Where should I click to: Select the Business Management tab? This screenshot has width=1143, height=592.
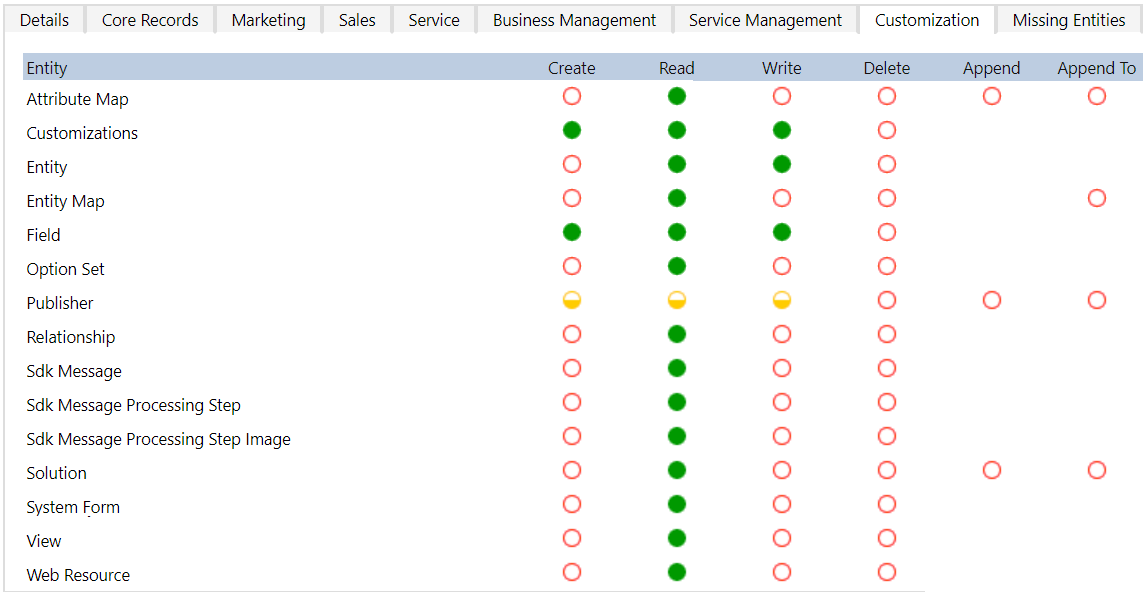click(574, 19)
